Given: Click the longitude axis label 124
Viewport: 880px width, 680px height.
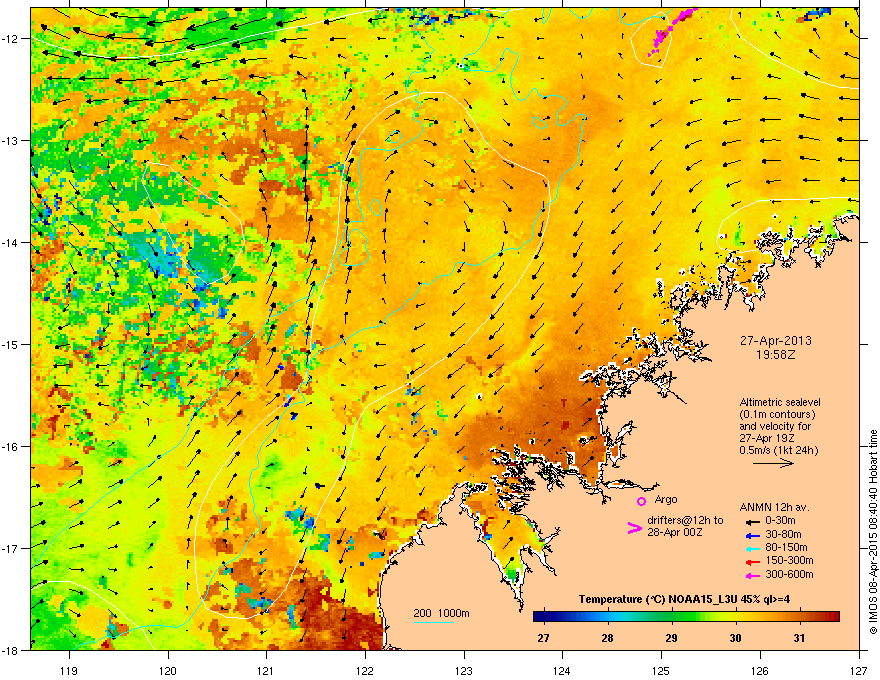Looking at the screenshot, I should [562, 670].
